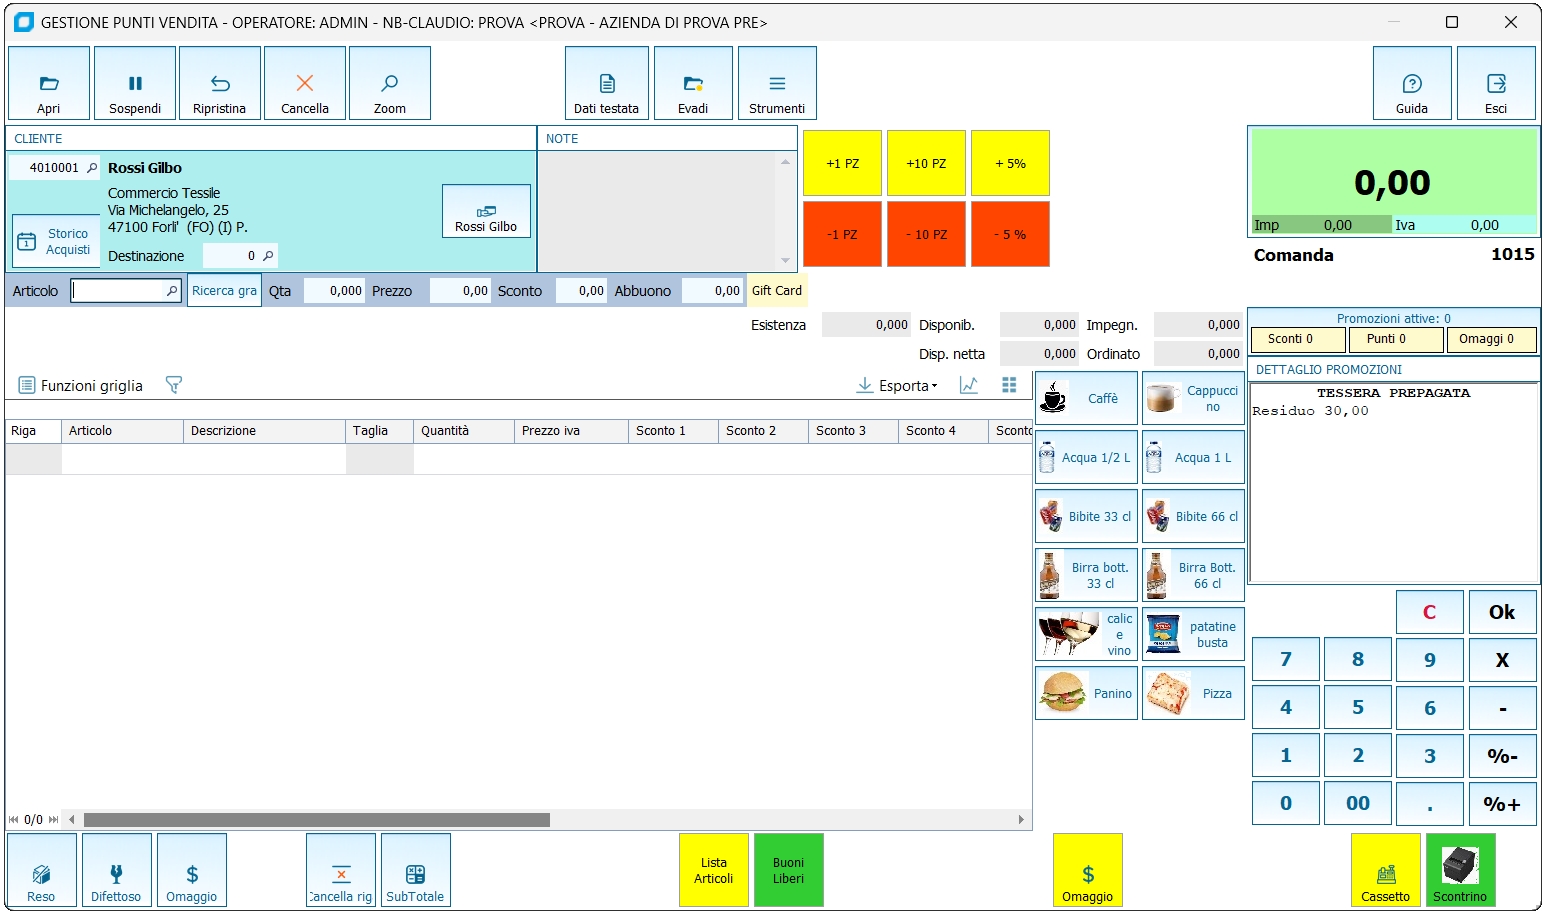Search customer code with magnifier icon
The width and height of the screenshot is (1544, 913).
pos(92,168)
